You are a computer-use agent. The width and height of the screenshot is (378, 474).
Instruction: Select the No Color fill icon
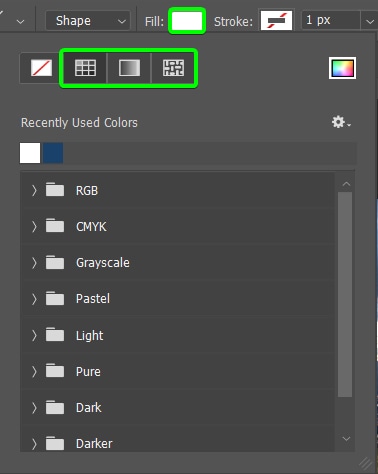pos(41,68)
